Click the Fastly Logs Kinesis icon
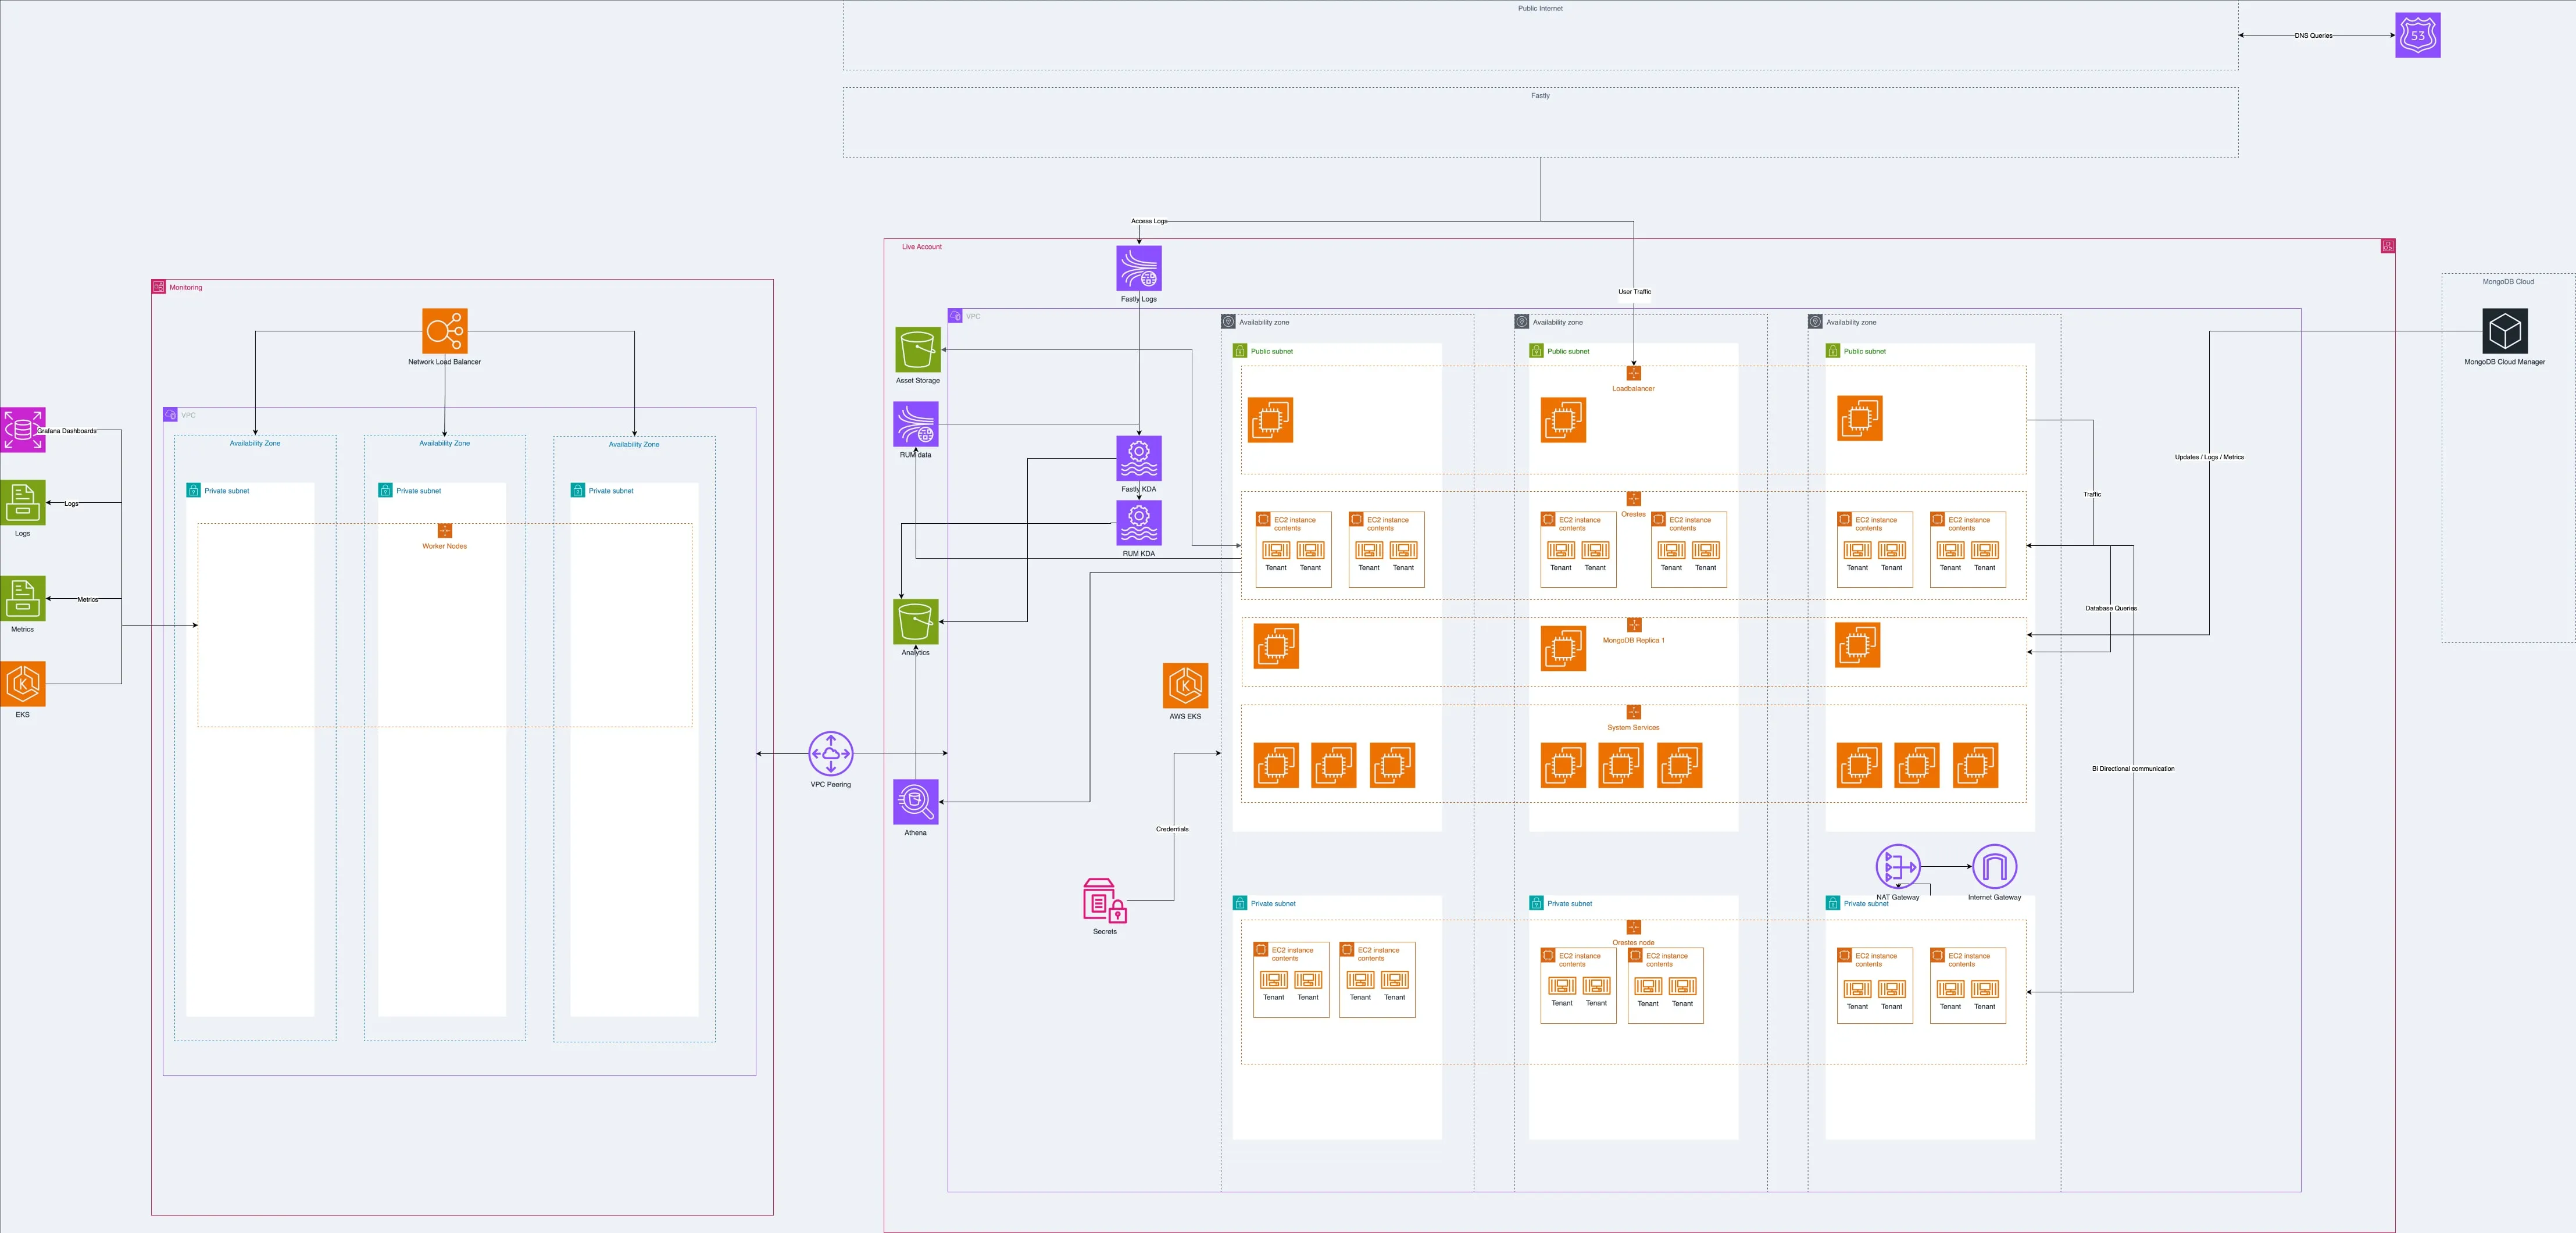 tap(1139, 268)
